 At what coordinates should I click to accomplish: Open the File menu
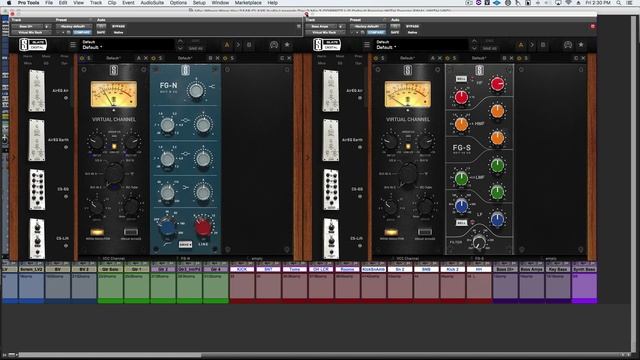pyautogui.click(x=49, y=3)
